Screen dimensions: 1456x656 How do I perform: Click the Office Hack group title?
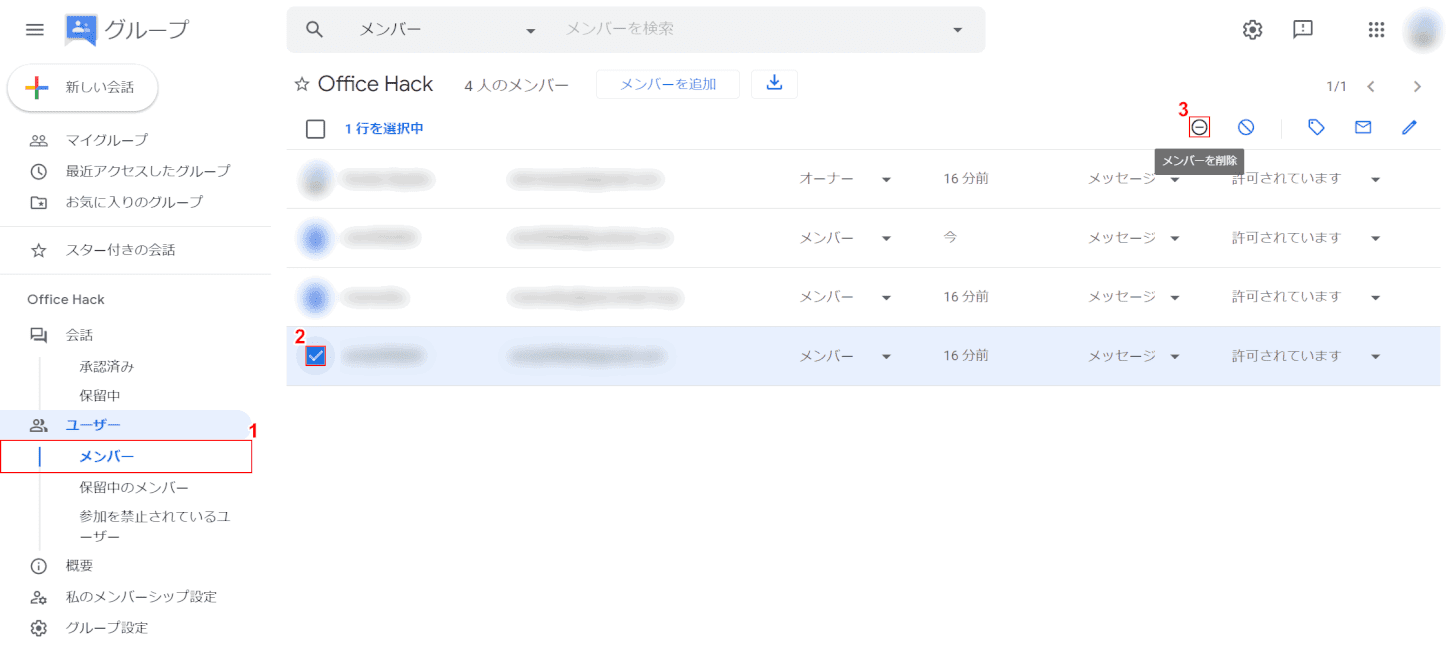point(376,85)
